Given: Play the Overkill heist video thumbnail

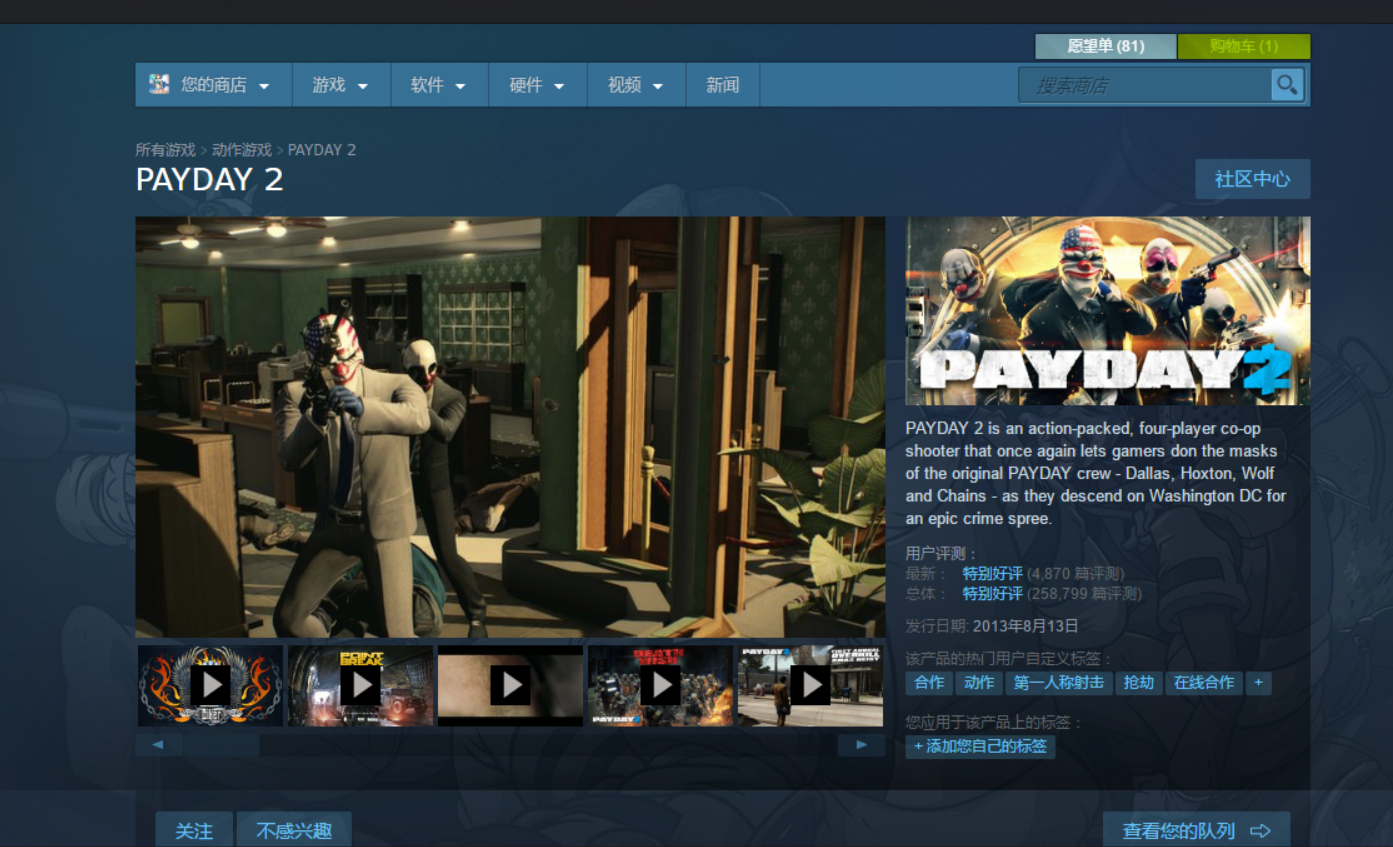Looking at the screenshot, I should pos(810,685).
